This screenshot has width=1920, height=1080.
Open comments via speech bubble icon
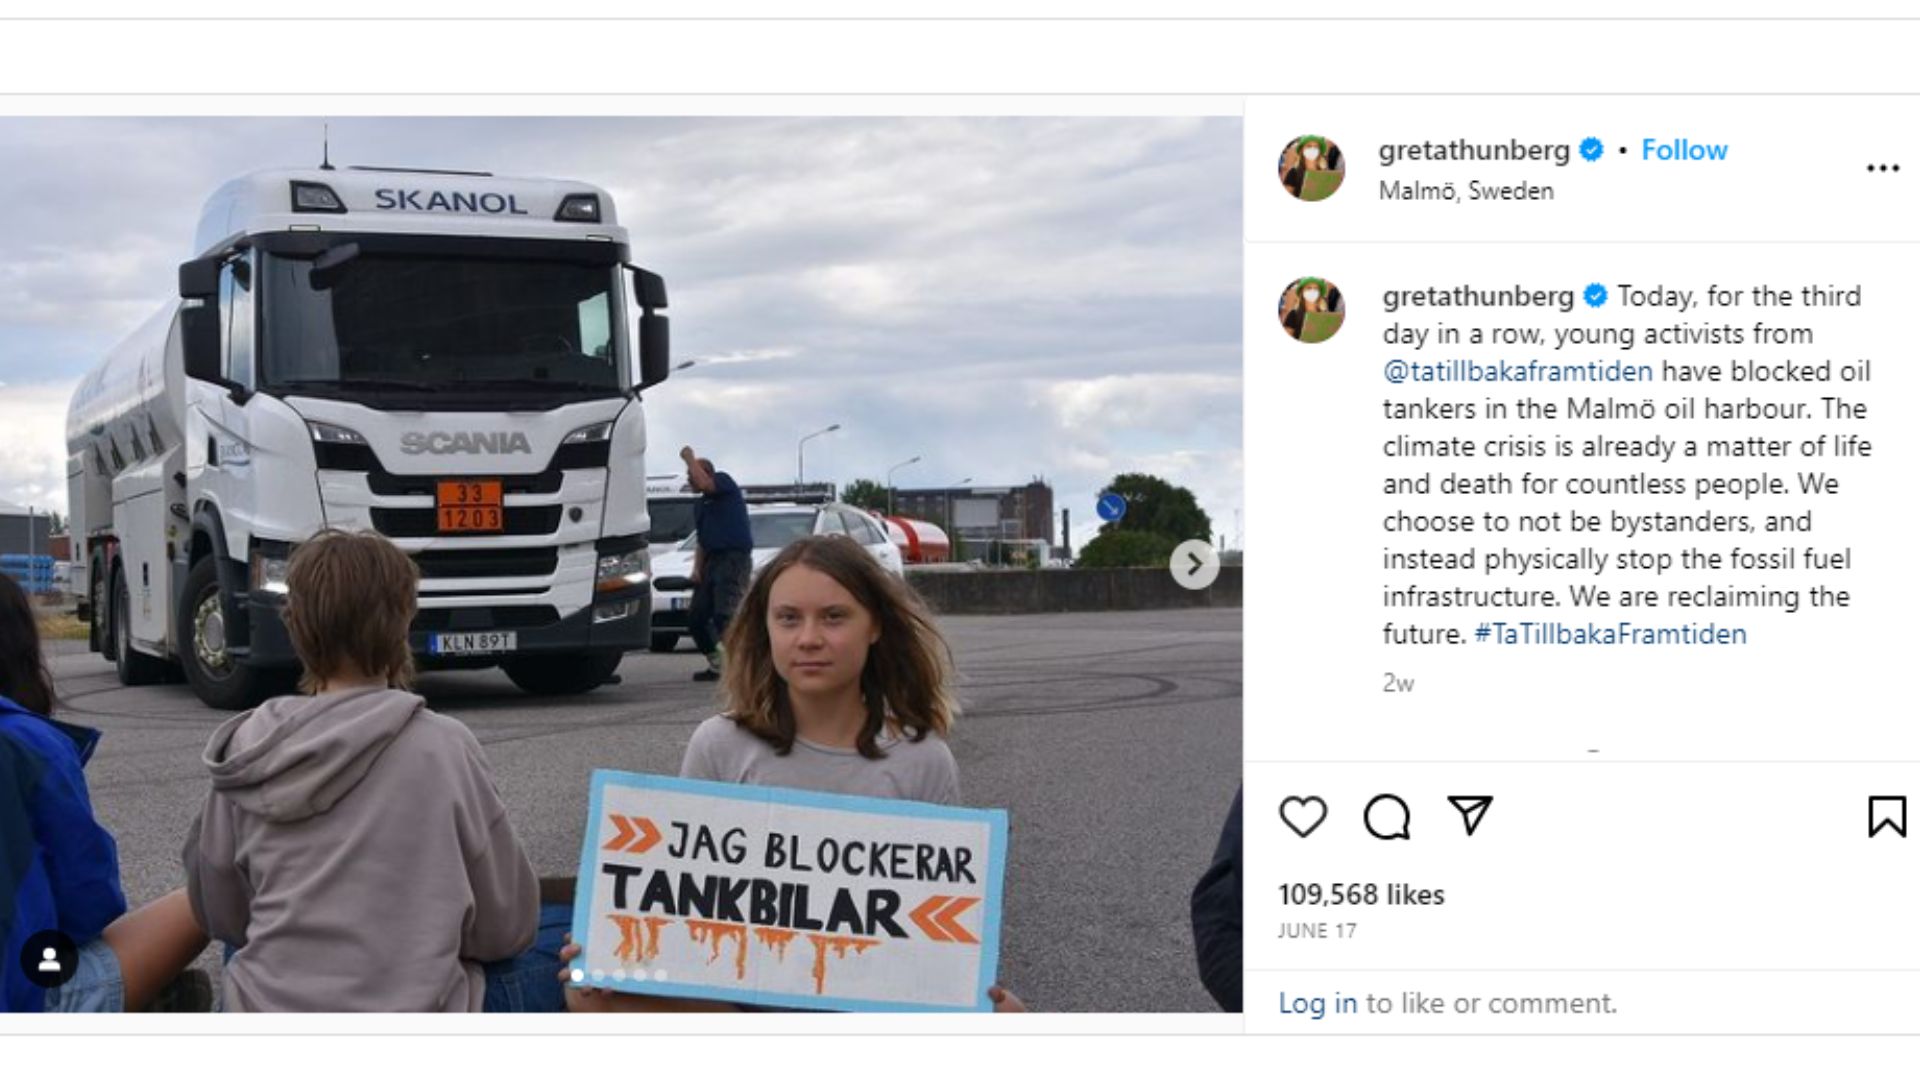coord(1387,817)
